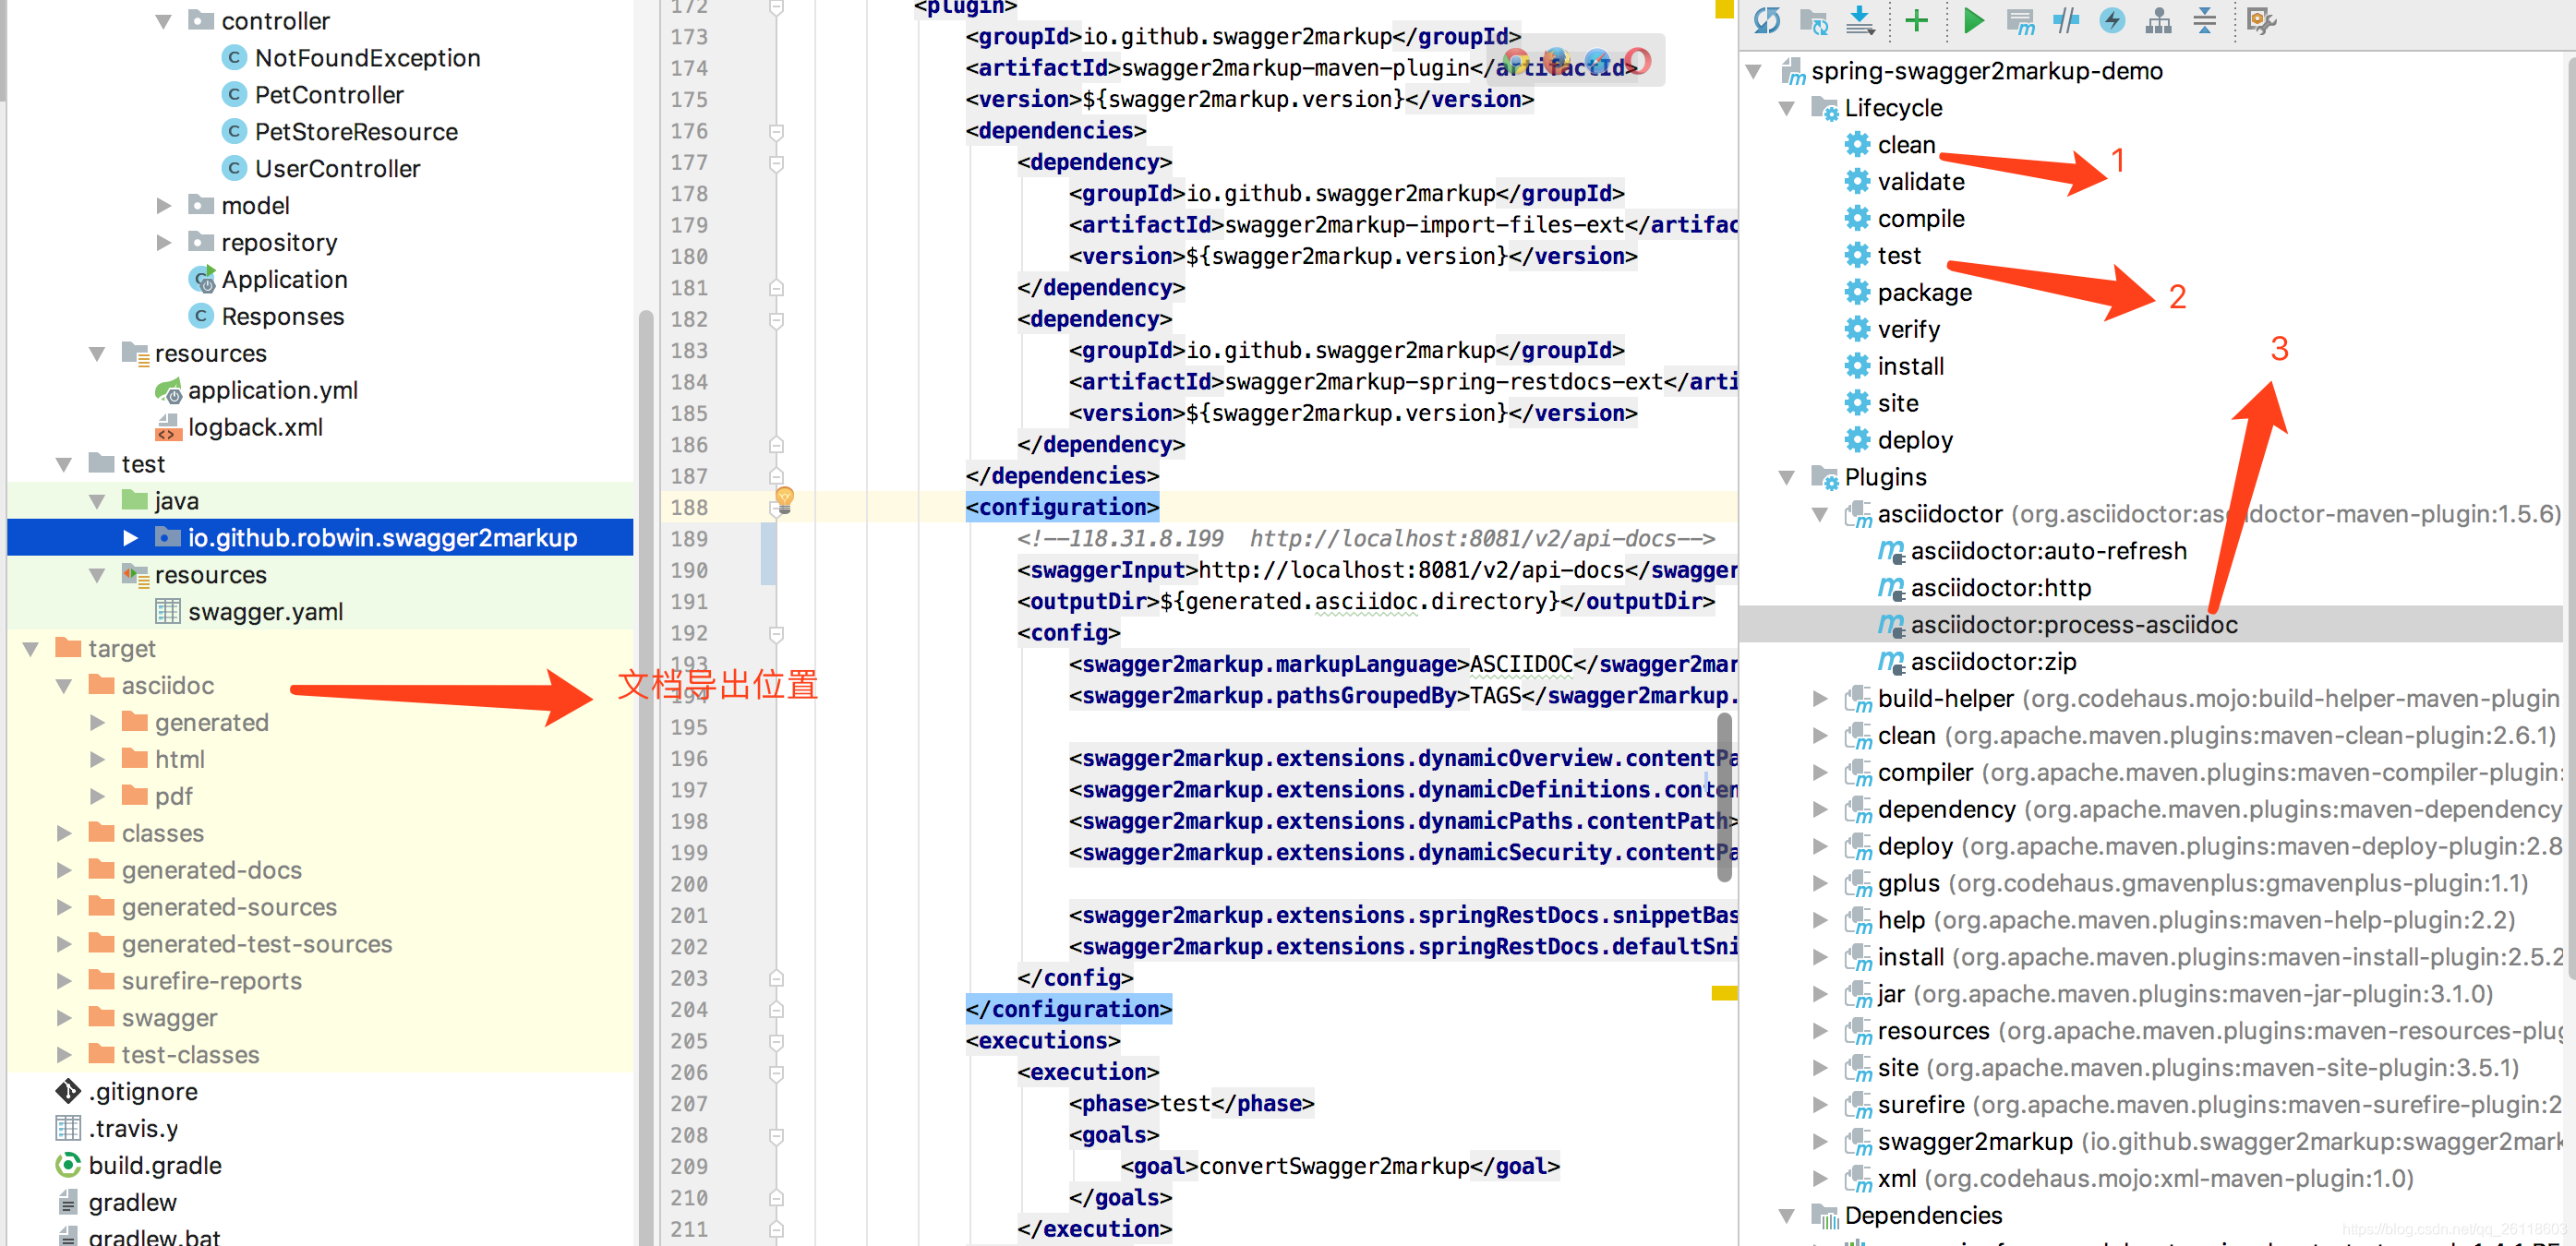Select asciidoctor:auto-refresh goal
The height and width of the screenshot is (1246, 2576).
(x=2048, y=551)
